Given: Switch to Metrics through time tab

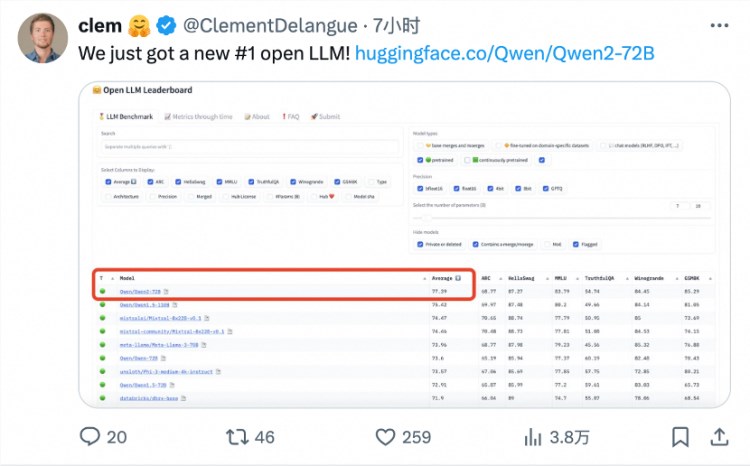Looking at the screenshot, I should pyautogui.click(x=198, y=116).
